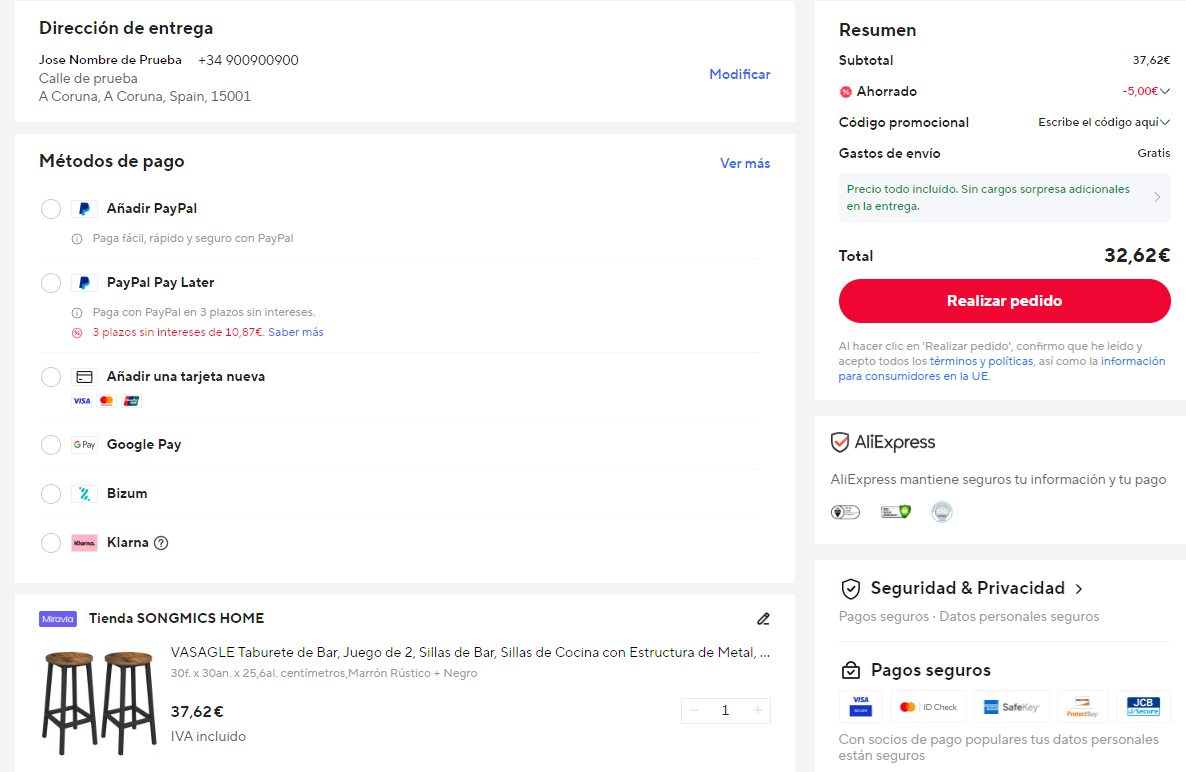Open the Klarna help question mark
The width and height of the screenshot is (1186, 772).
(x=161, y=543)
